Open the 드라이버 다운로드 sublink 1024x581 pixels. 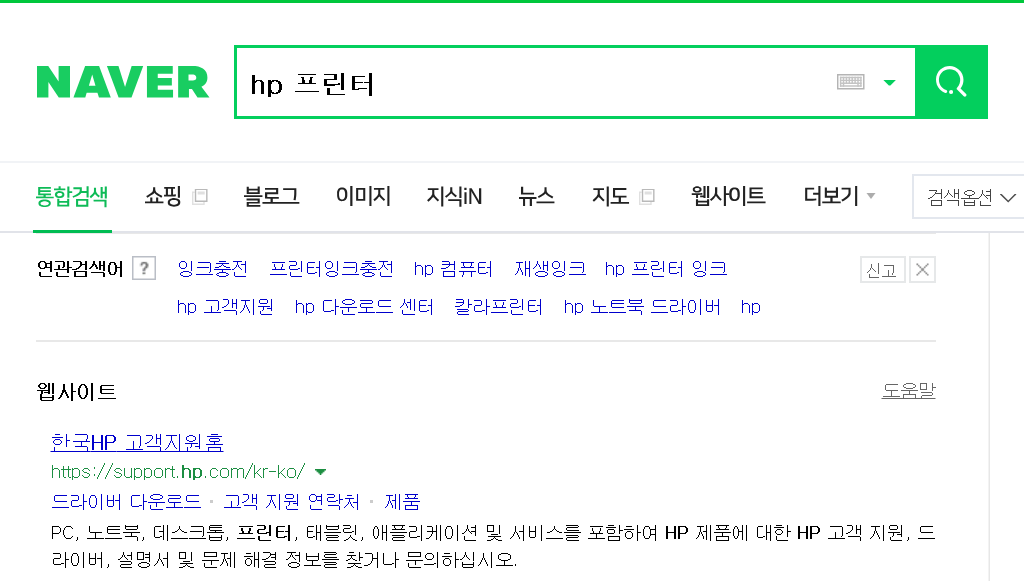pyautogui.click(x=126, y=501)
